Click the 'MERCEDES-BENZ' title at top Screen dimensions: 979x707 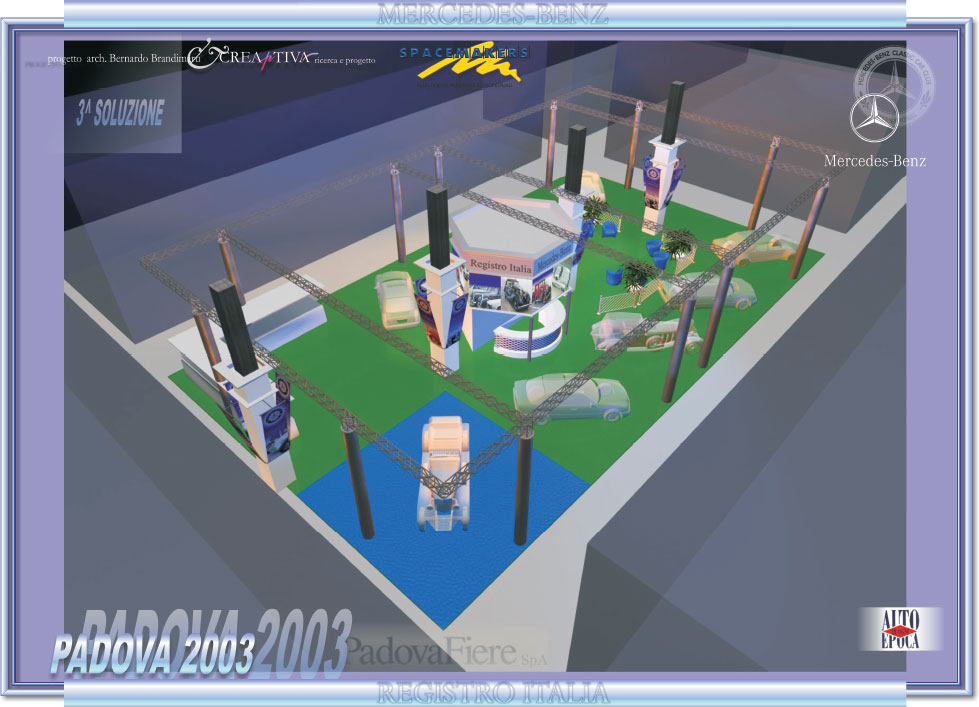[x=492, y=14]
